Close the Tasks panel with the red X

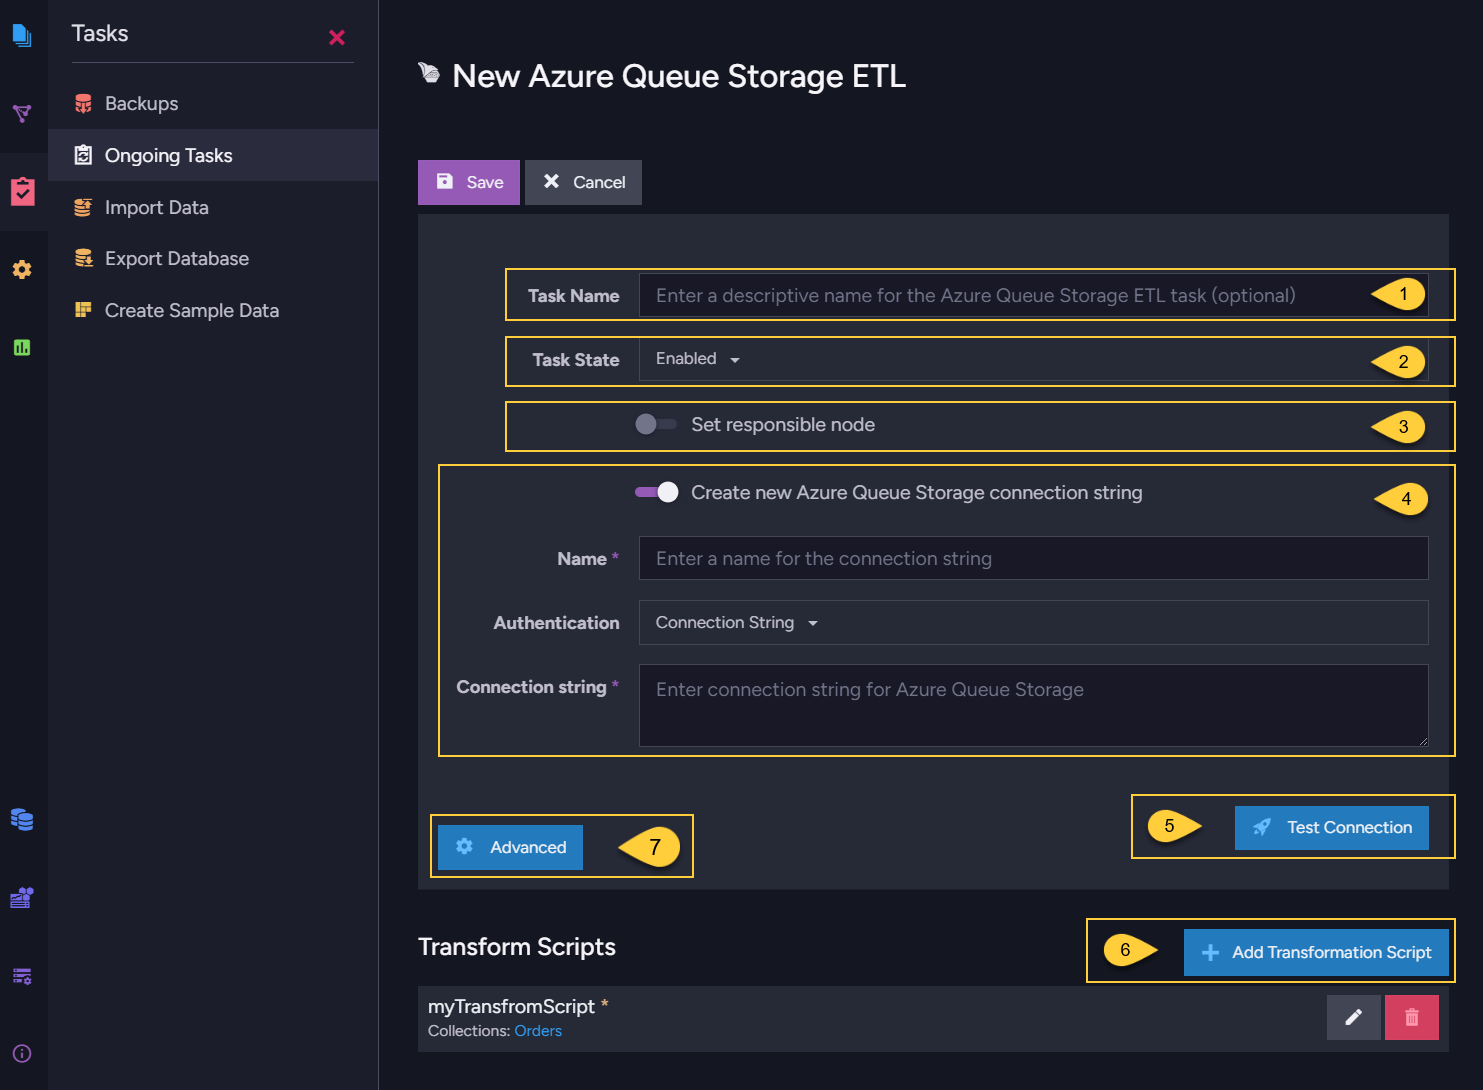337,37
